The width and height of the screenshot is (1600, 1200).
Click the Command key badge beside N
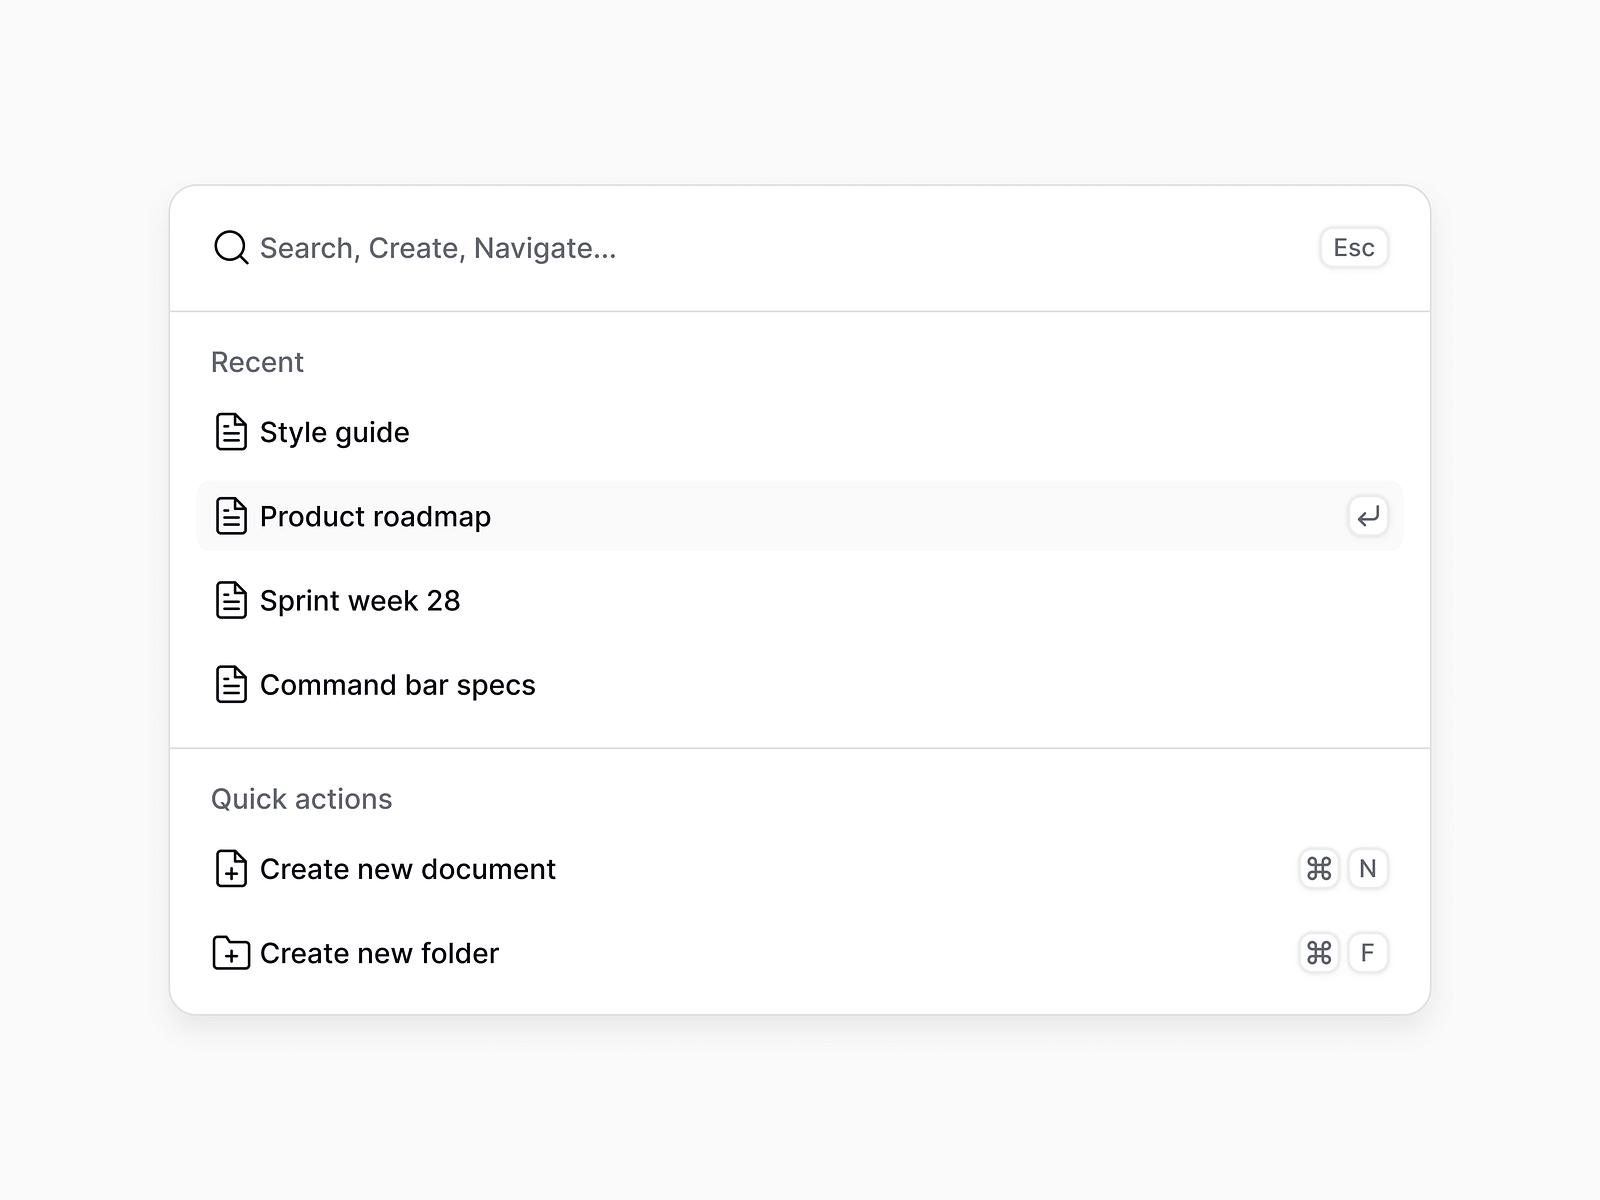pyautogui.click(x=1319, y=869)
